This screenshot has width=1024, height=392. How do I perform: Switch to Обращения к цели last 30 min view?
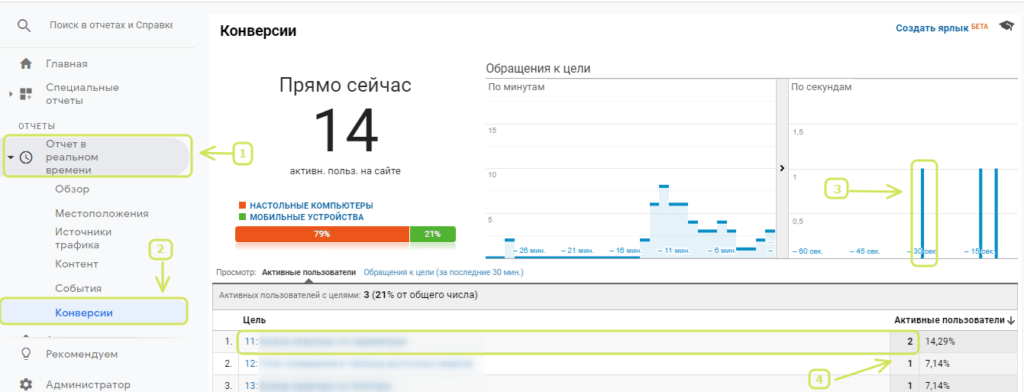[443, 272]
